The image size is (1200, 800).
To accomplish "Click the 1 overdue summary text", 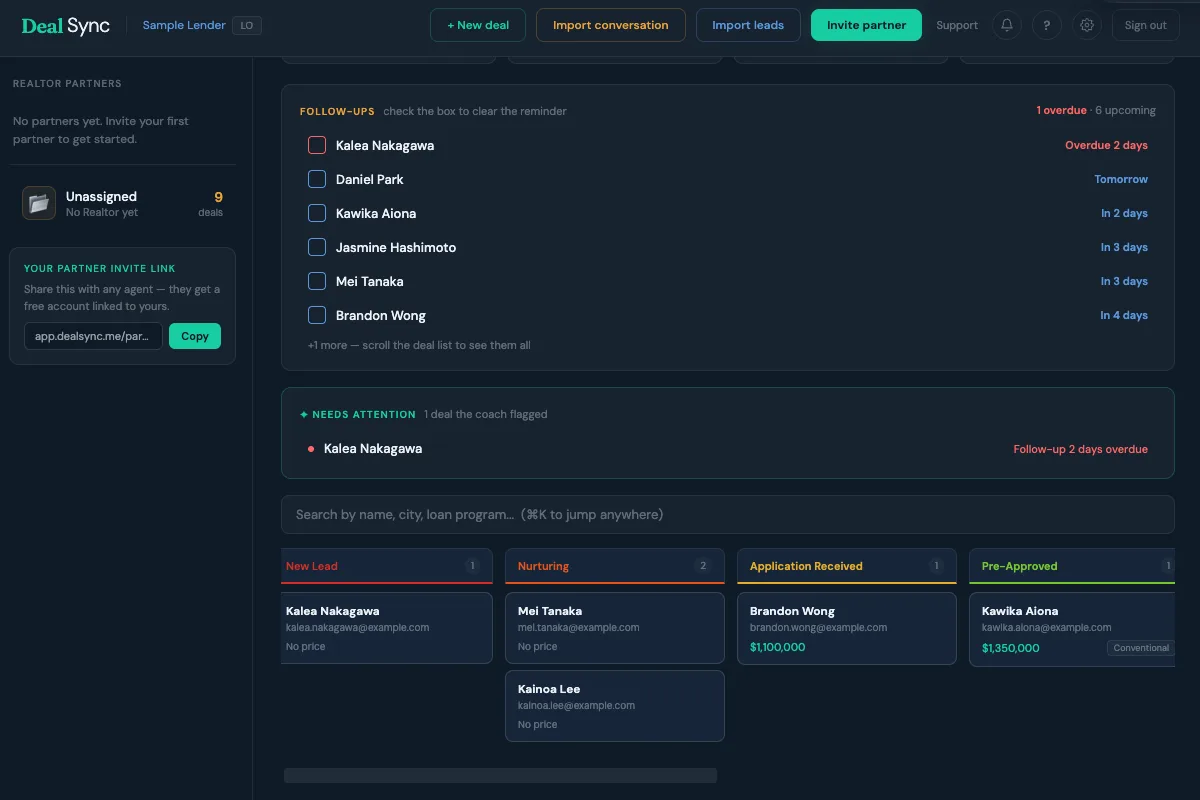I will pos(1061,110).
